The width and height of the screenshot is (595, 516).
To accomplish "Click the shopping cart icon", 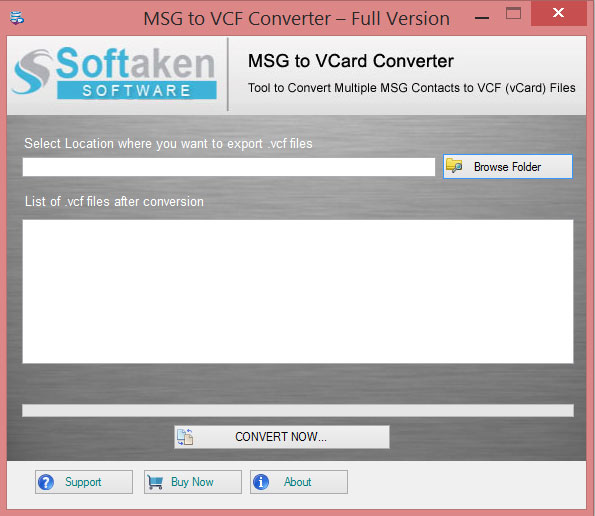I will coord(155,483).
